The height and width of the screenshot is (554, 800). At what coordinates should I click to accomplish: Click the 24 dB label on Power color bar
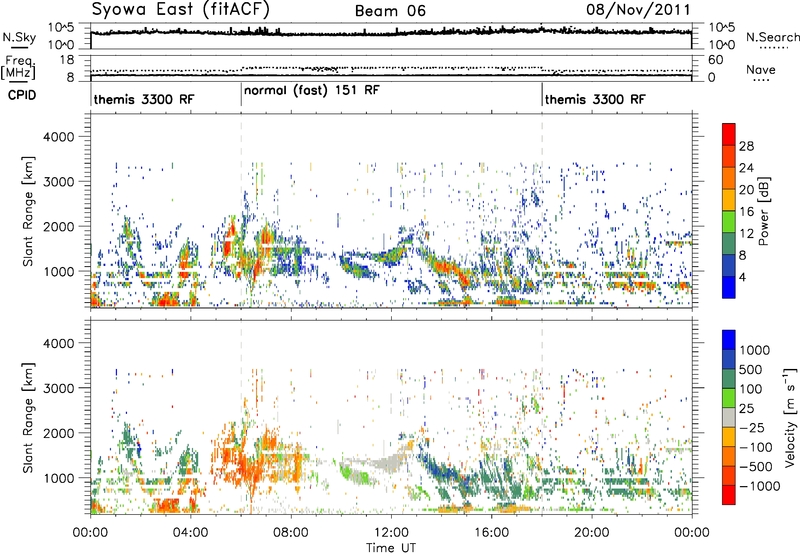746,168
